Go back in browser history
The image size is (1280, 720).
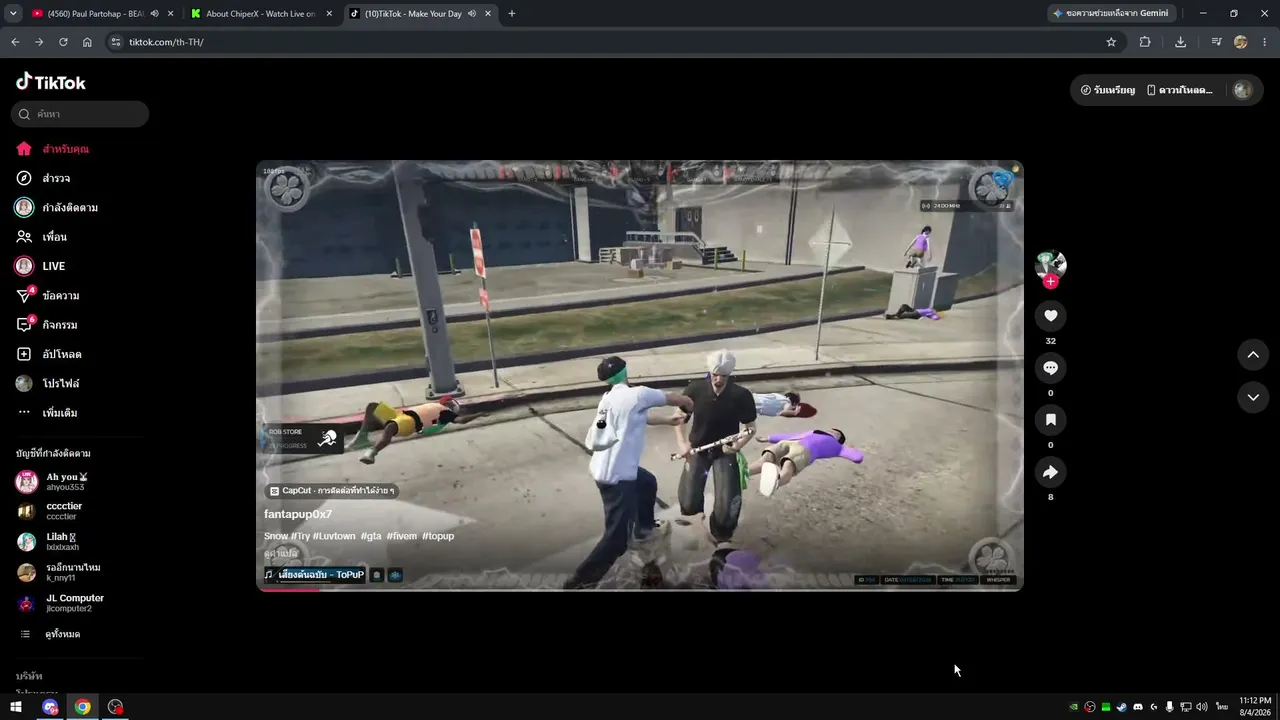click(15, 42)
